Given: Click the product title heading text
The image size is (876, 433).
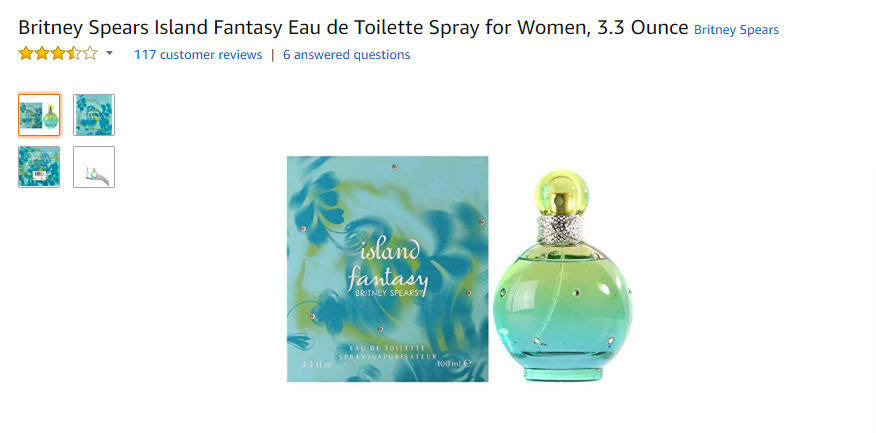Looking at the screenshot, I should click(353, 27).
